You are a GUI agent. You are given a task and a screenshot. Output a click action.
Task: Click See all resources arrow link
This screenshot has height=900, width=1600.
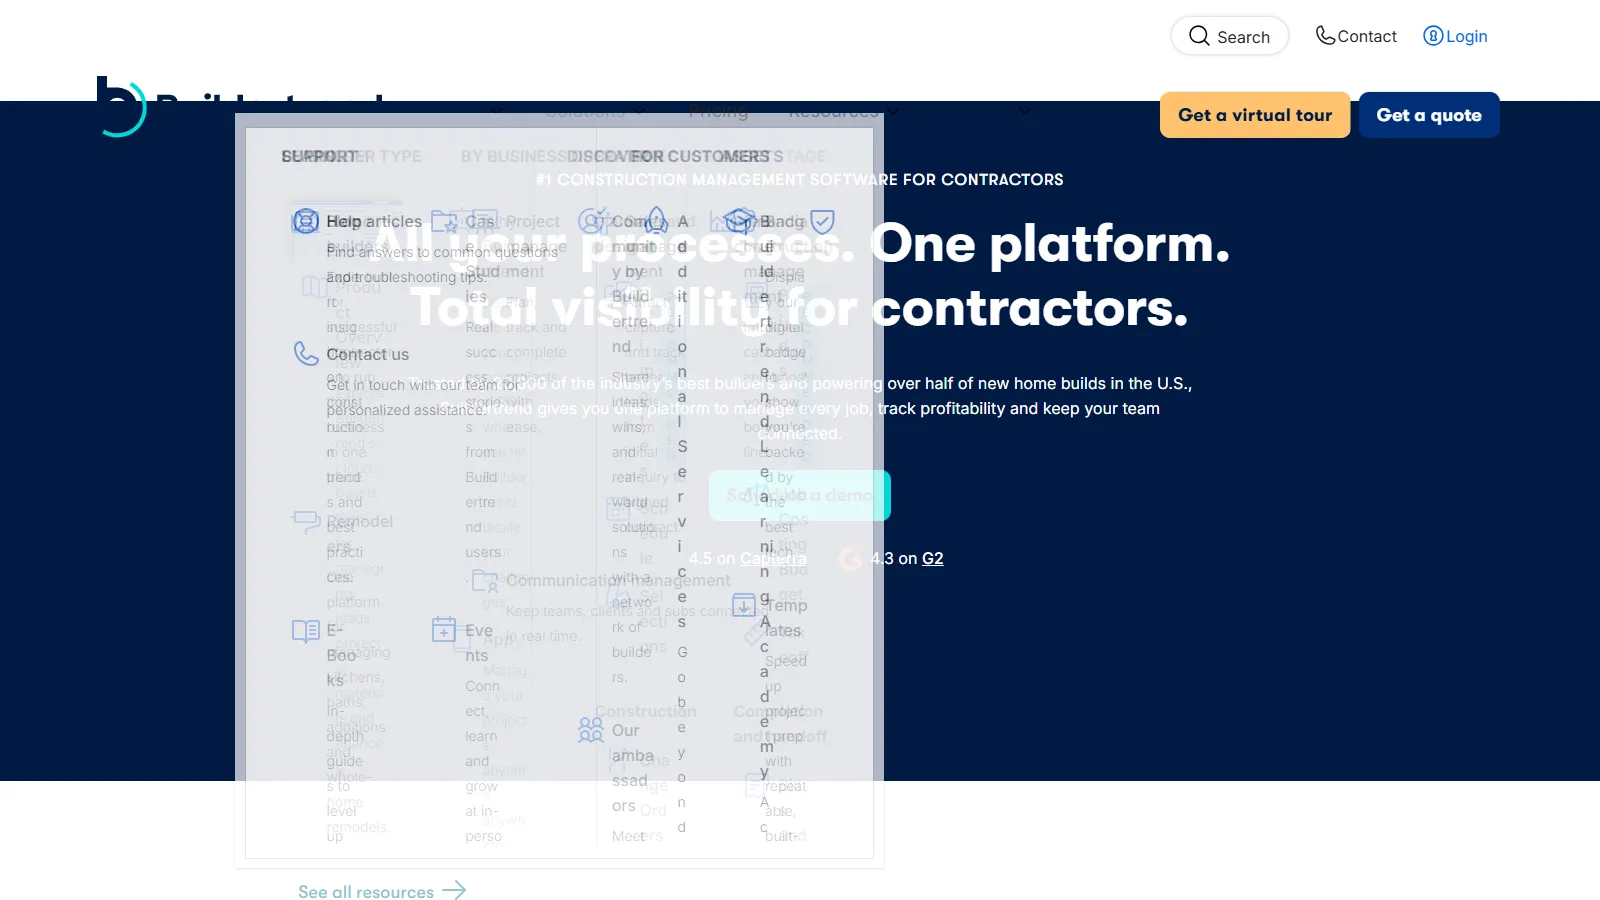pos(382,891)
